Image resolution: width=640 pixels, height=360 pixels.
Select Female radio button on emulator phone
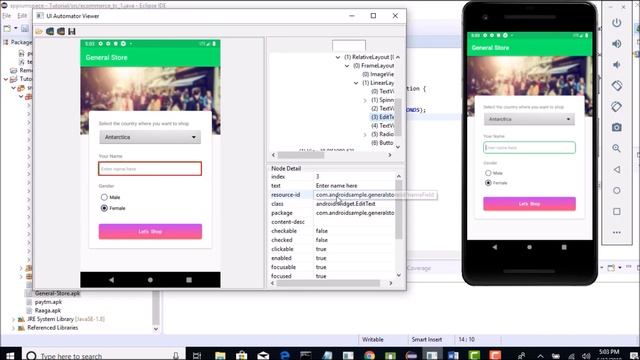coord(488,183)
